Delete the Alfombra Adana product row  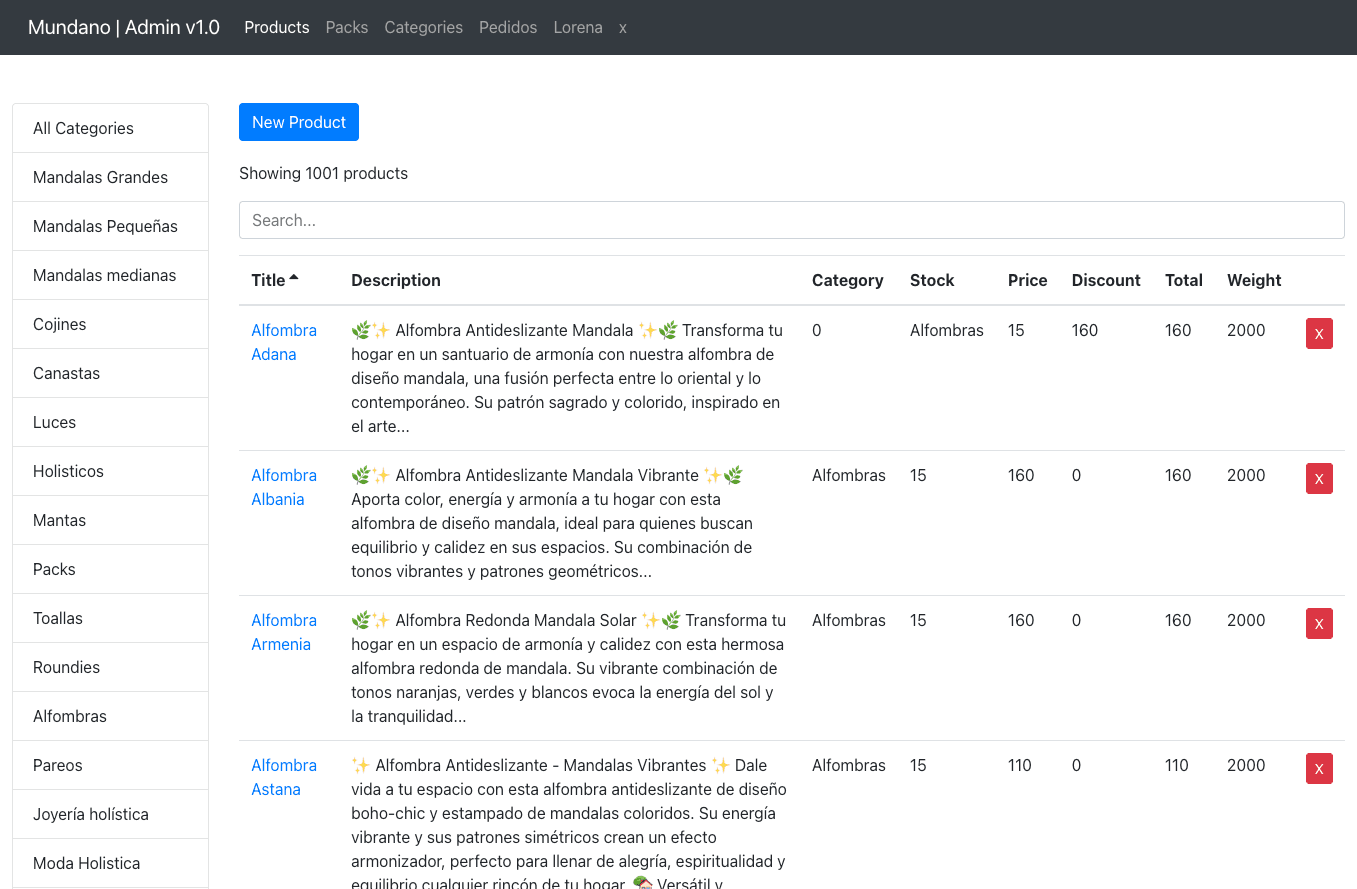click(1318, 333)
